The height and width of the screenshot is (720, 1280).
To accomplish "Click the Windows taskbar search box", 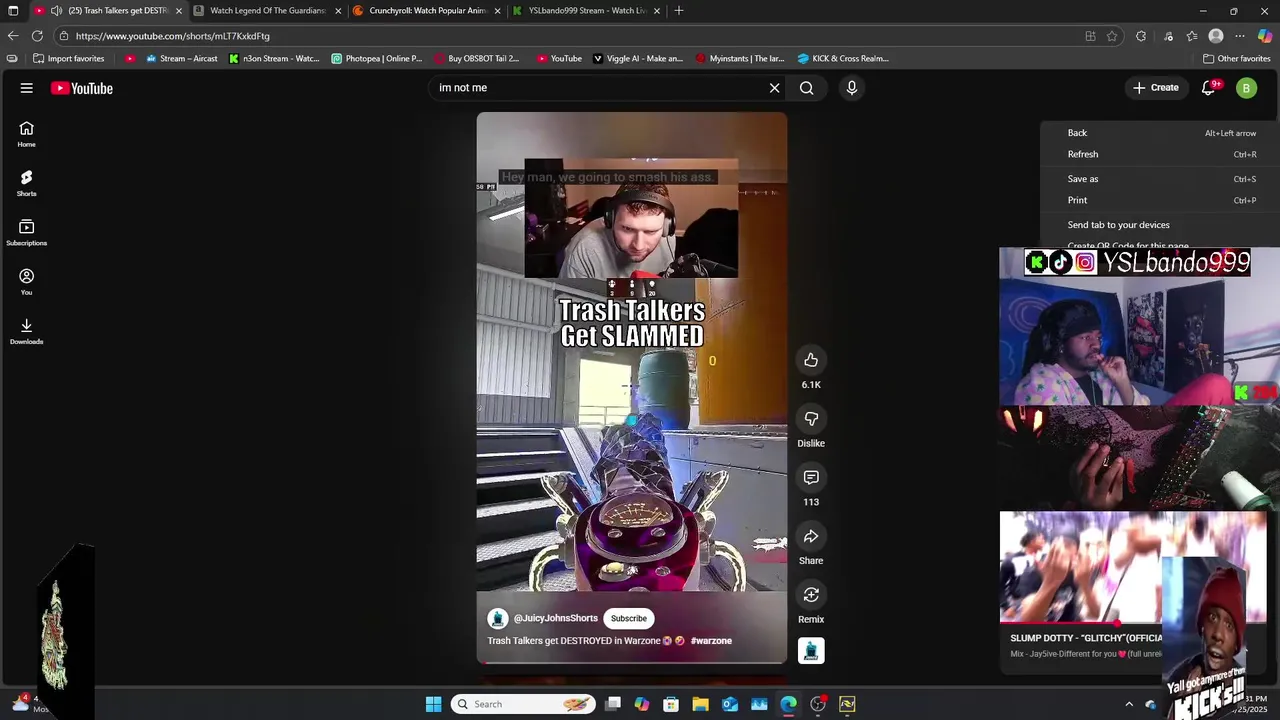I will [x=523, y=704].
